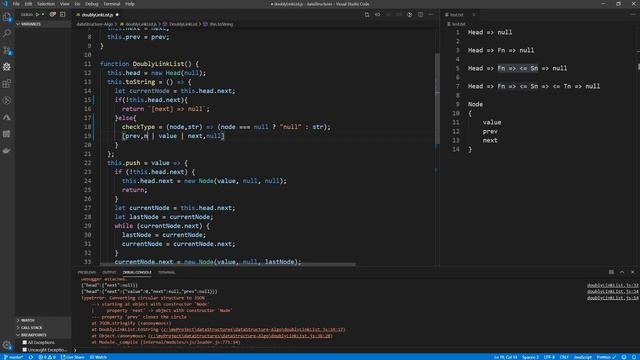Image resolution: width=640 pixels, height=360 pixels.
Task: Click the compare changes icon in editor toolbar
Action: [x=378, y=15]
